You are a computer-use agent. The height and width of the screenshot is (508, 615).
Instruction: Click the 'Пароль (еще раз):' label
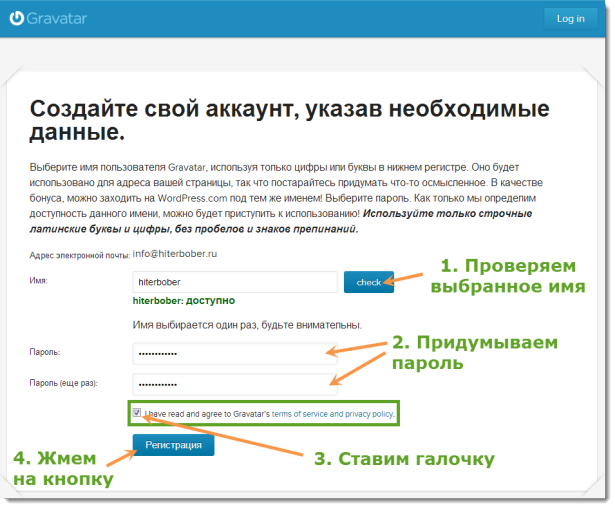pyautogui.click(x=64, y=383)
